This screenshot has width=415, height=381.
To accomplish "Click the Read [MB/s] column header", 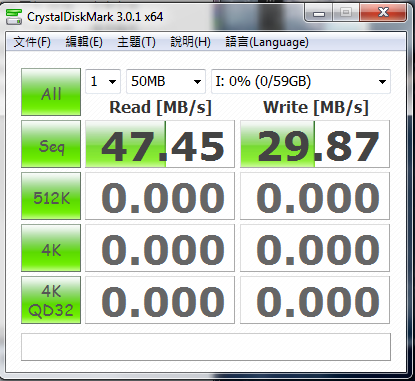I will [x=161, y=107].
